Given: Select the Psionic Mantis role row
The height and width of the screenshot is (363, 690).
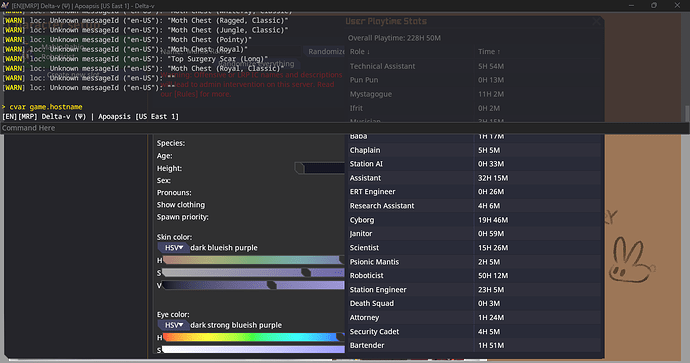Looking at the screenshot, I should coord(474,261).
